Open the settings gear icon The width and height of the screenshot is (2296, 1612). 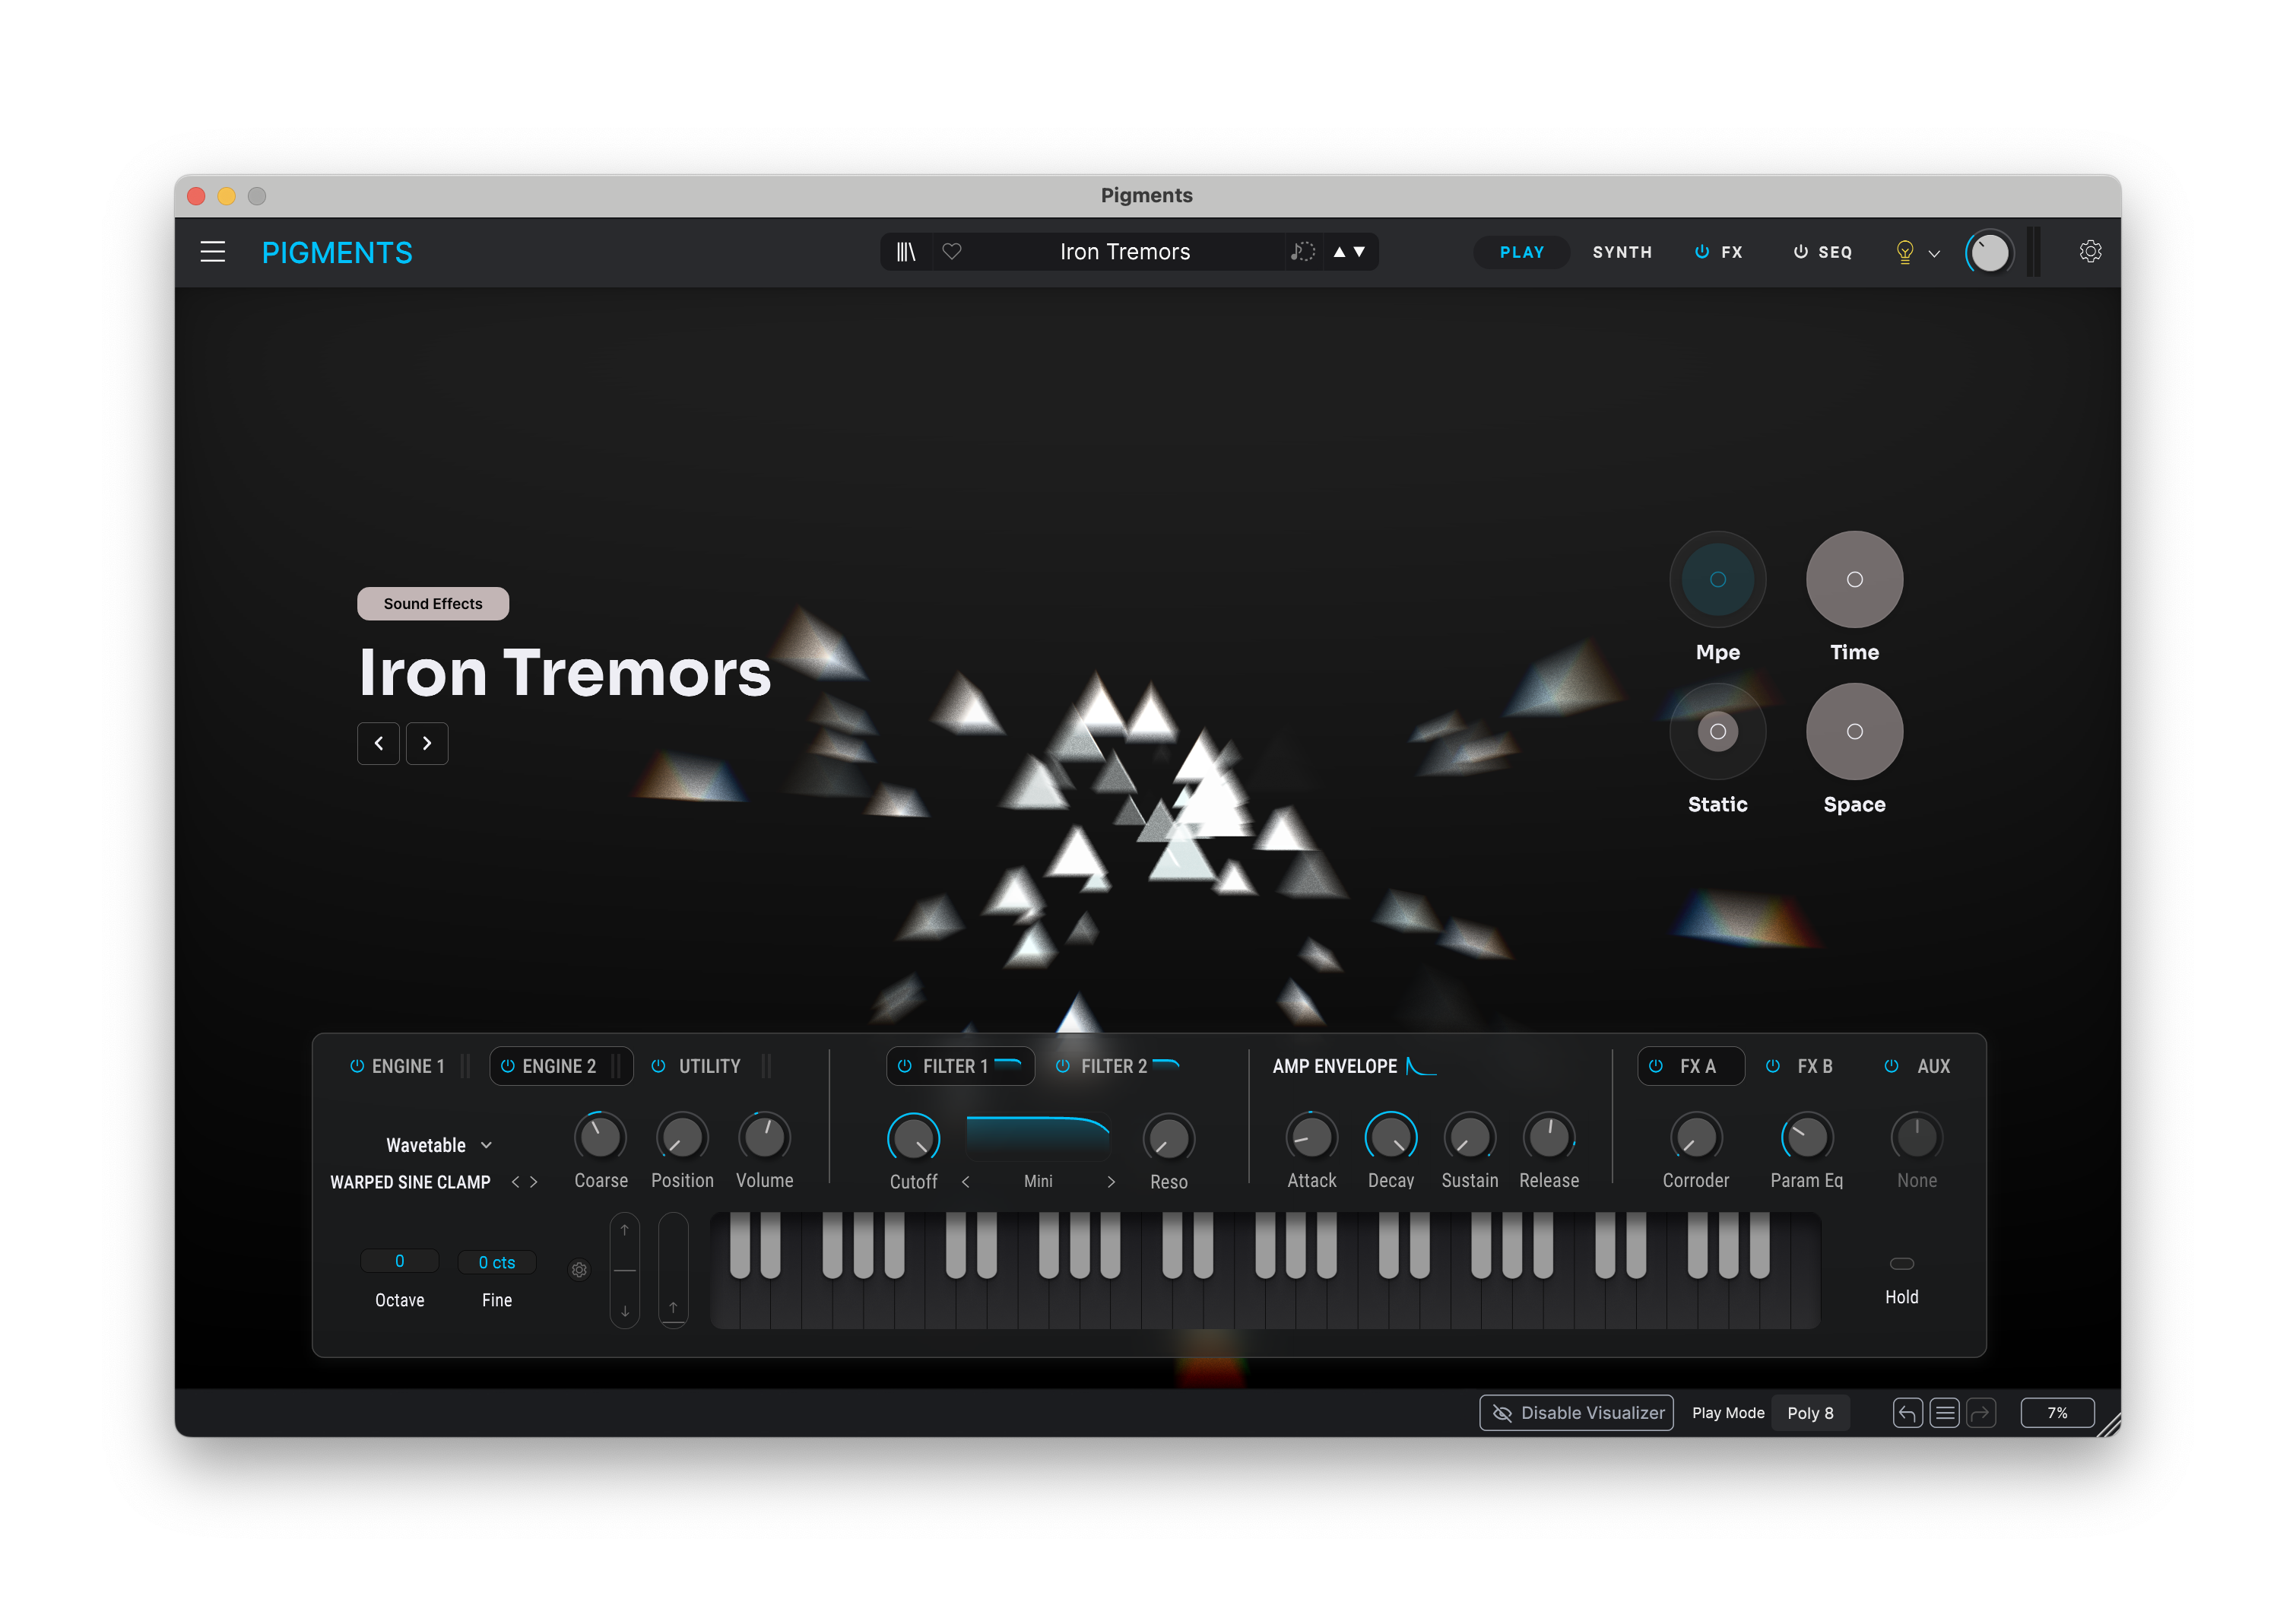point(2090,252)
